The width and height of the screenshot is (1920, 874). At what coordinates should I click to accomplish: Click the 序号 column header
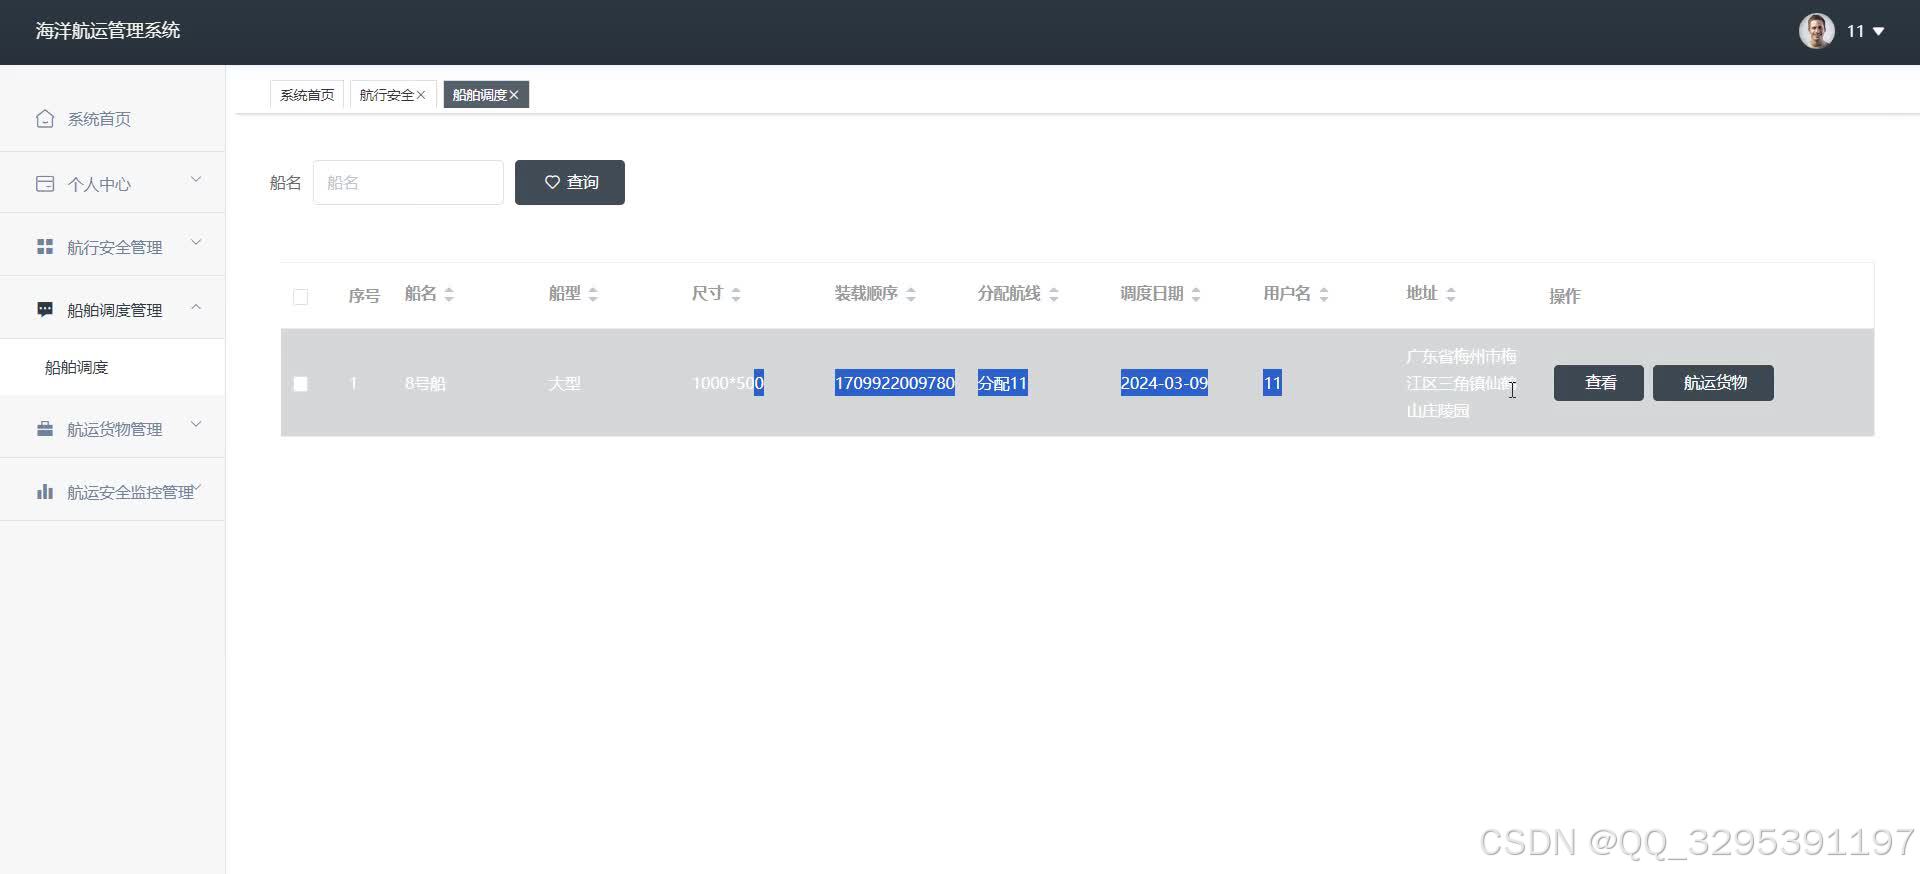[x=364, y=296]
